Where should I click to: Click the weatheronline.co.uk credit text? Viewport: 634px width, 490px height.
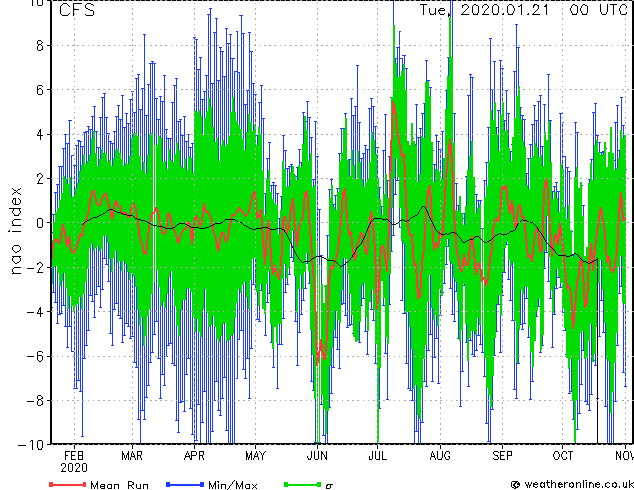point(579,484)
